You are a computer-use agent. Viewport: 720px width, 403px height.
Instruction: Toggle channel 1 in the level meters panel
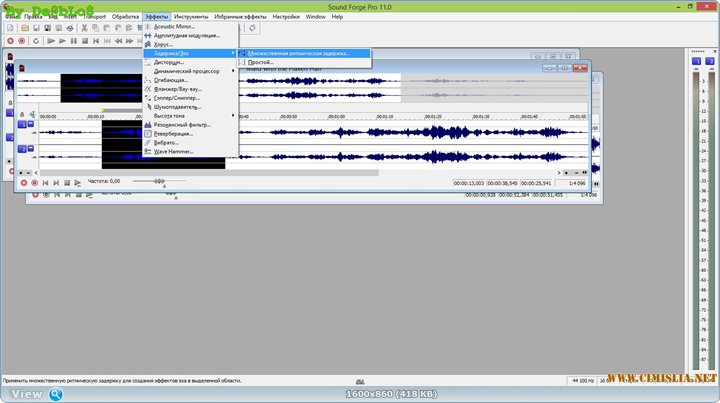click(698, 62)
